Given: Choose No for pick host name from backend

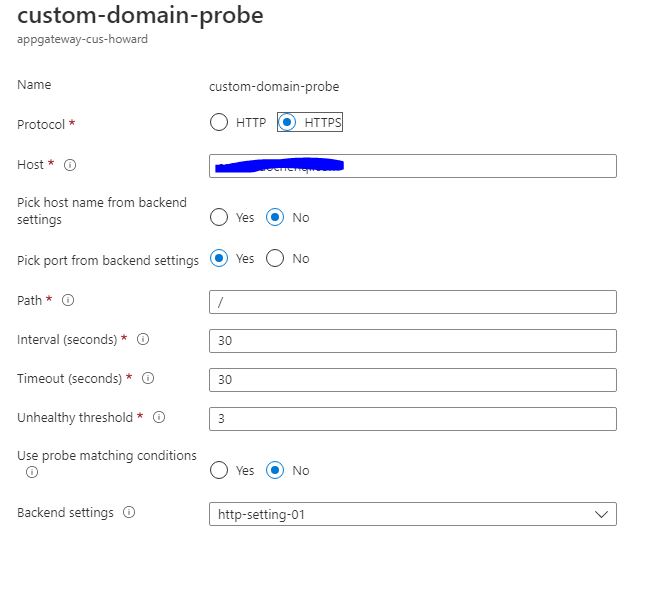Looking at the screenshot, I should point(275,217).
